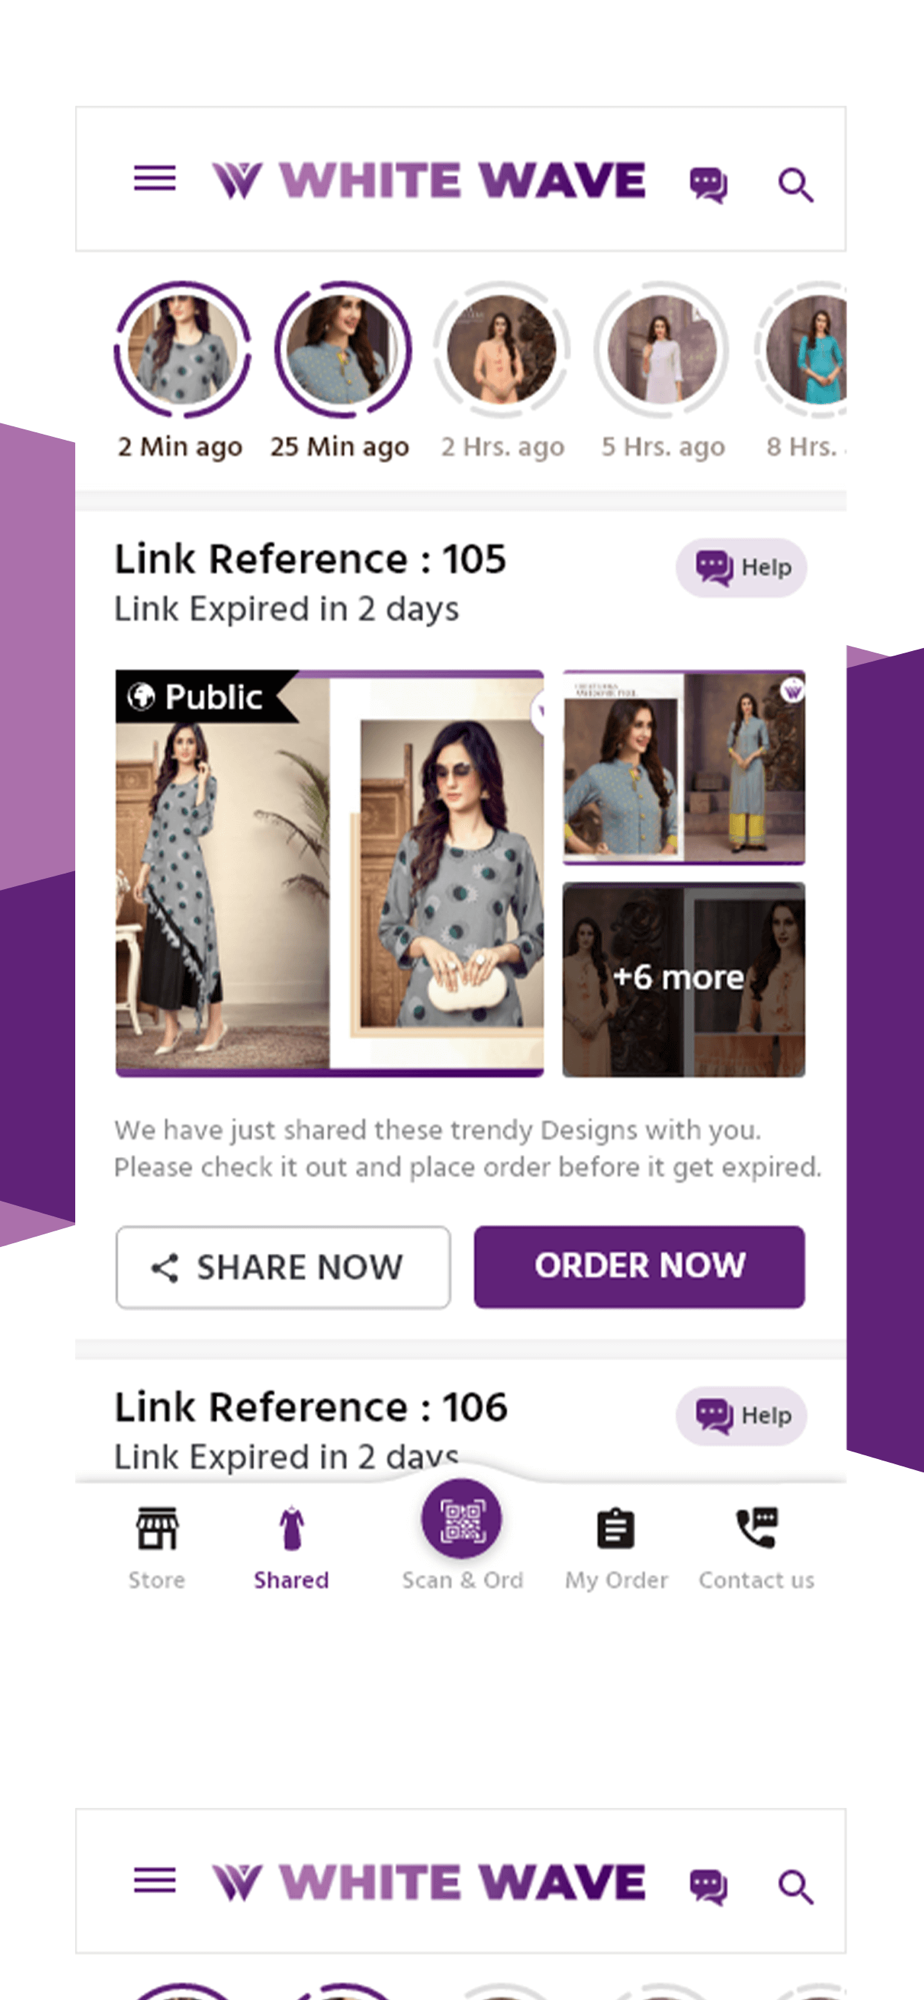Open the blue kurti thumbnail top right
924x2000 pixels.
684,767
